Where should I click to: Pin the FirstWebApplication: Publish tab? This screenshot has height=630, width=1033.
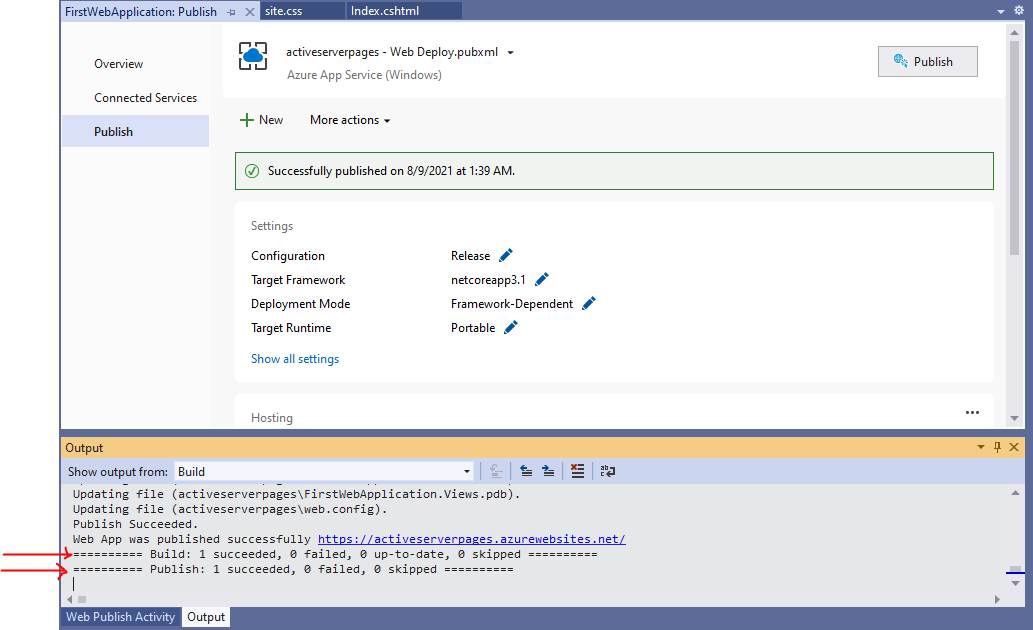[x=231, y=12]
